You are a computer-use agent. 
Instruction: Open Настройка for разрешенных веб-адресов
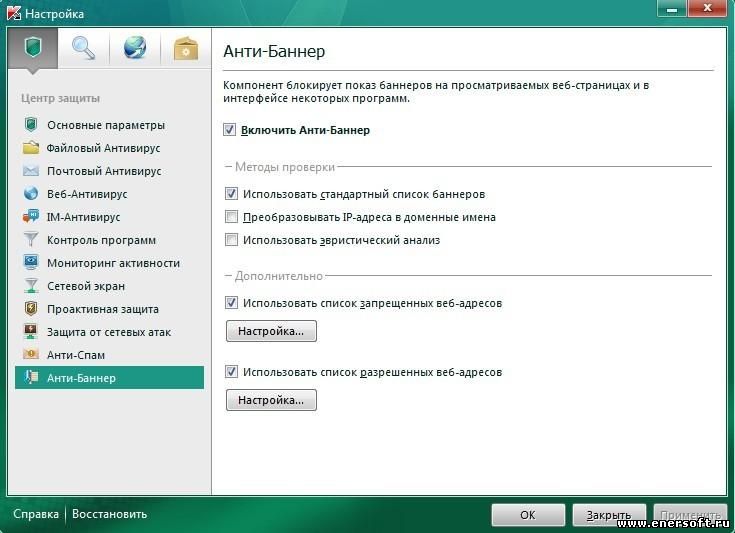coord(271,400)
